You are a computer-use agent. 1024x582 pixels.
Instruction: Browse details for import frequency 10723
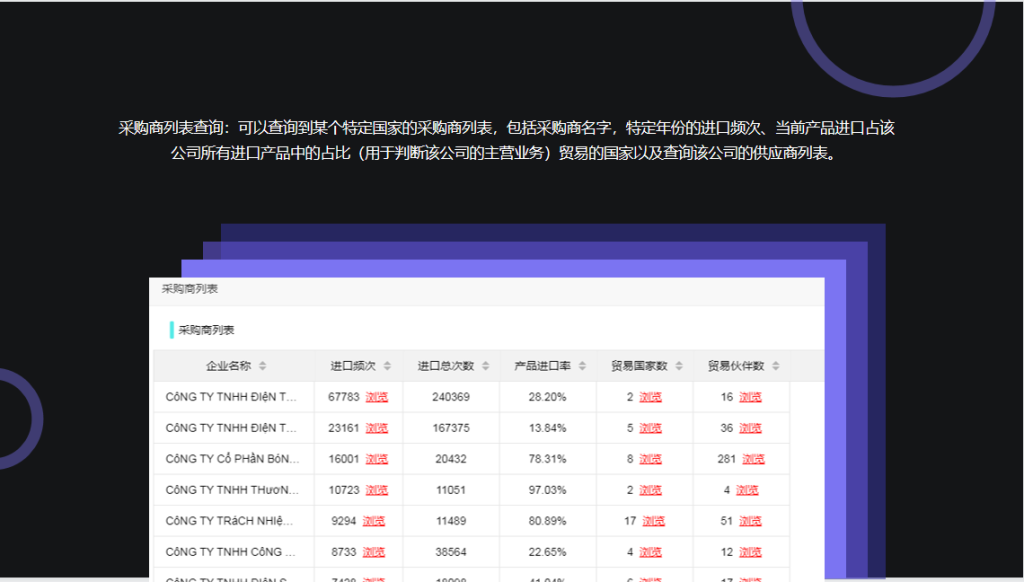click(x=377, y=490)
